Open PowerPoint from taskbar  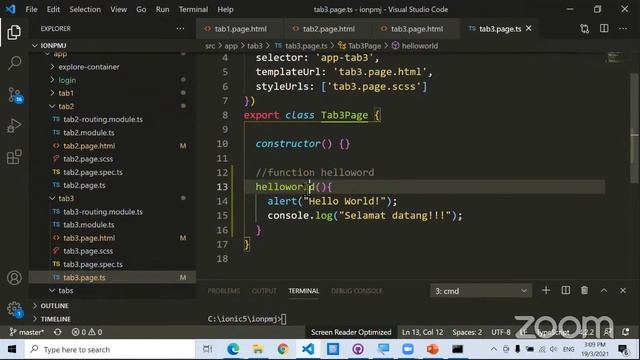(433, 349)
